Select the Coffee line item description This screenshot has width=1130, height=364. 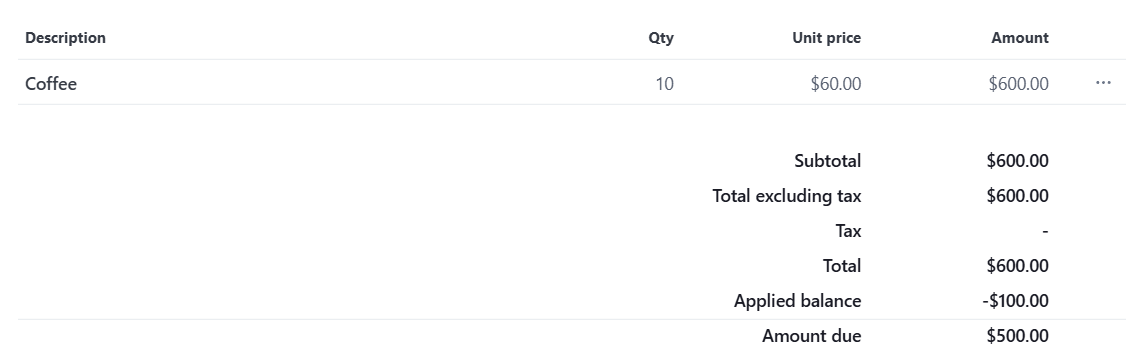click(x=51, y=84)
